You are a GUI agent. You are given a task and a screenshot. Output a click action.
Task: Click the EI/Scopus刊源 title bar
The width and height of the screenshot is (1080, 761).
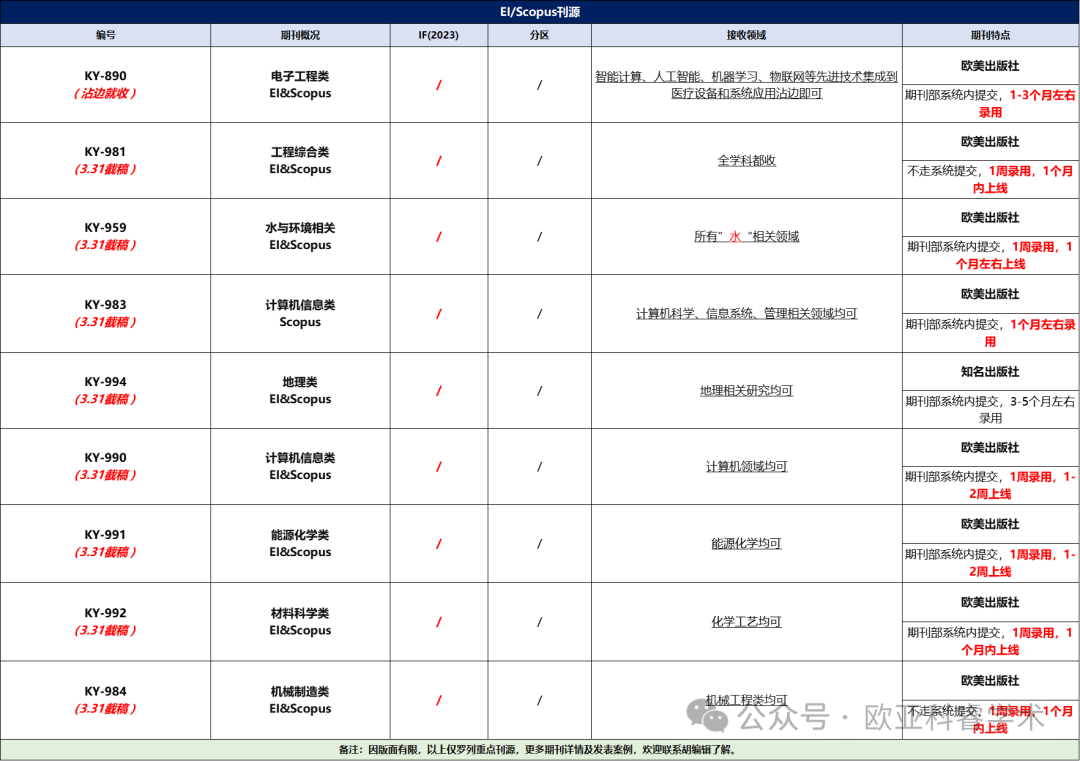tap(540, 12)
